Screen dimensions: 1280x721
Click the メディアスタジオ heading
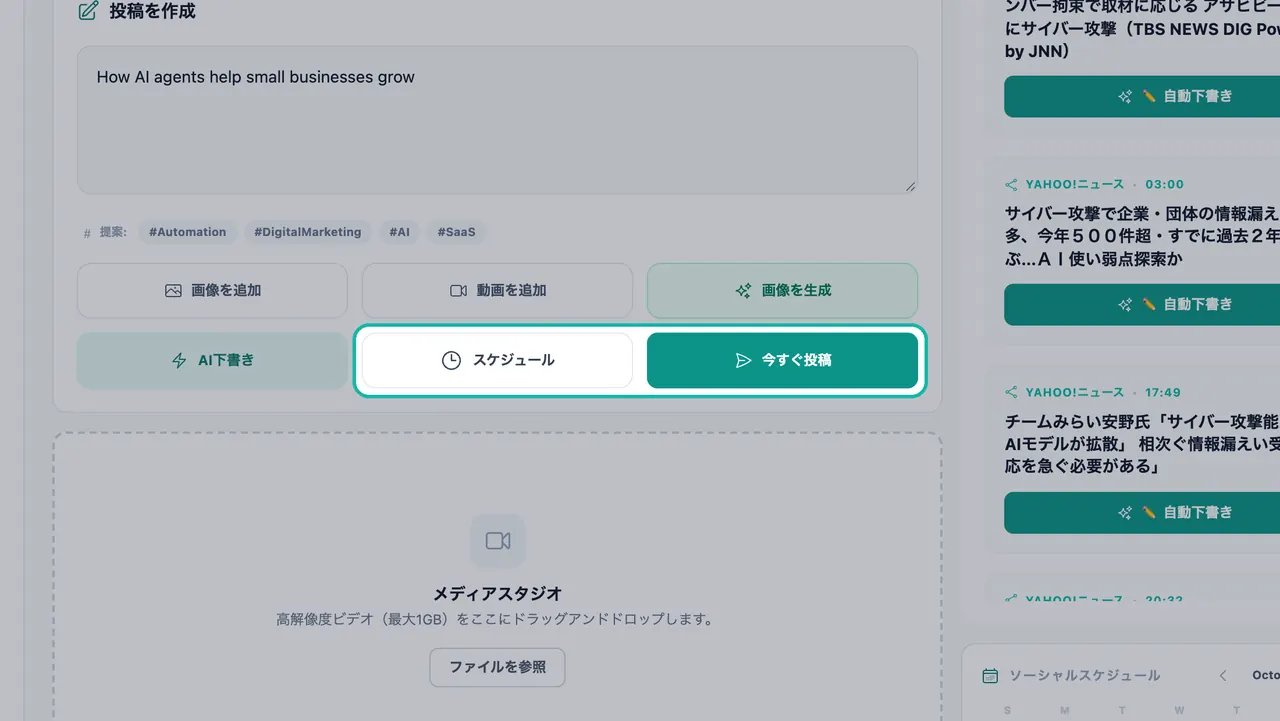coord(497,593)
